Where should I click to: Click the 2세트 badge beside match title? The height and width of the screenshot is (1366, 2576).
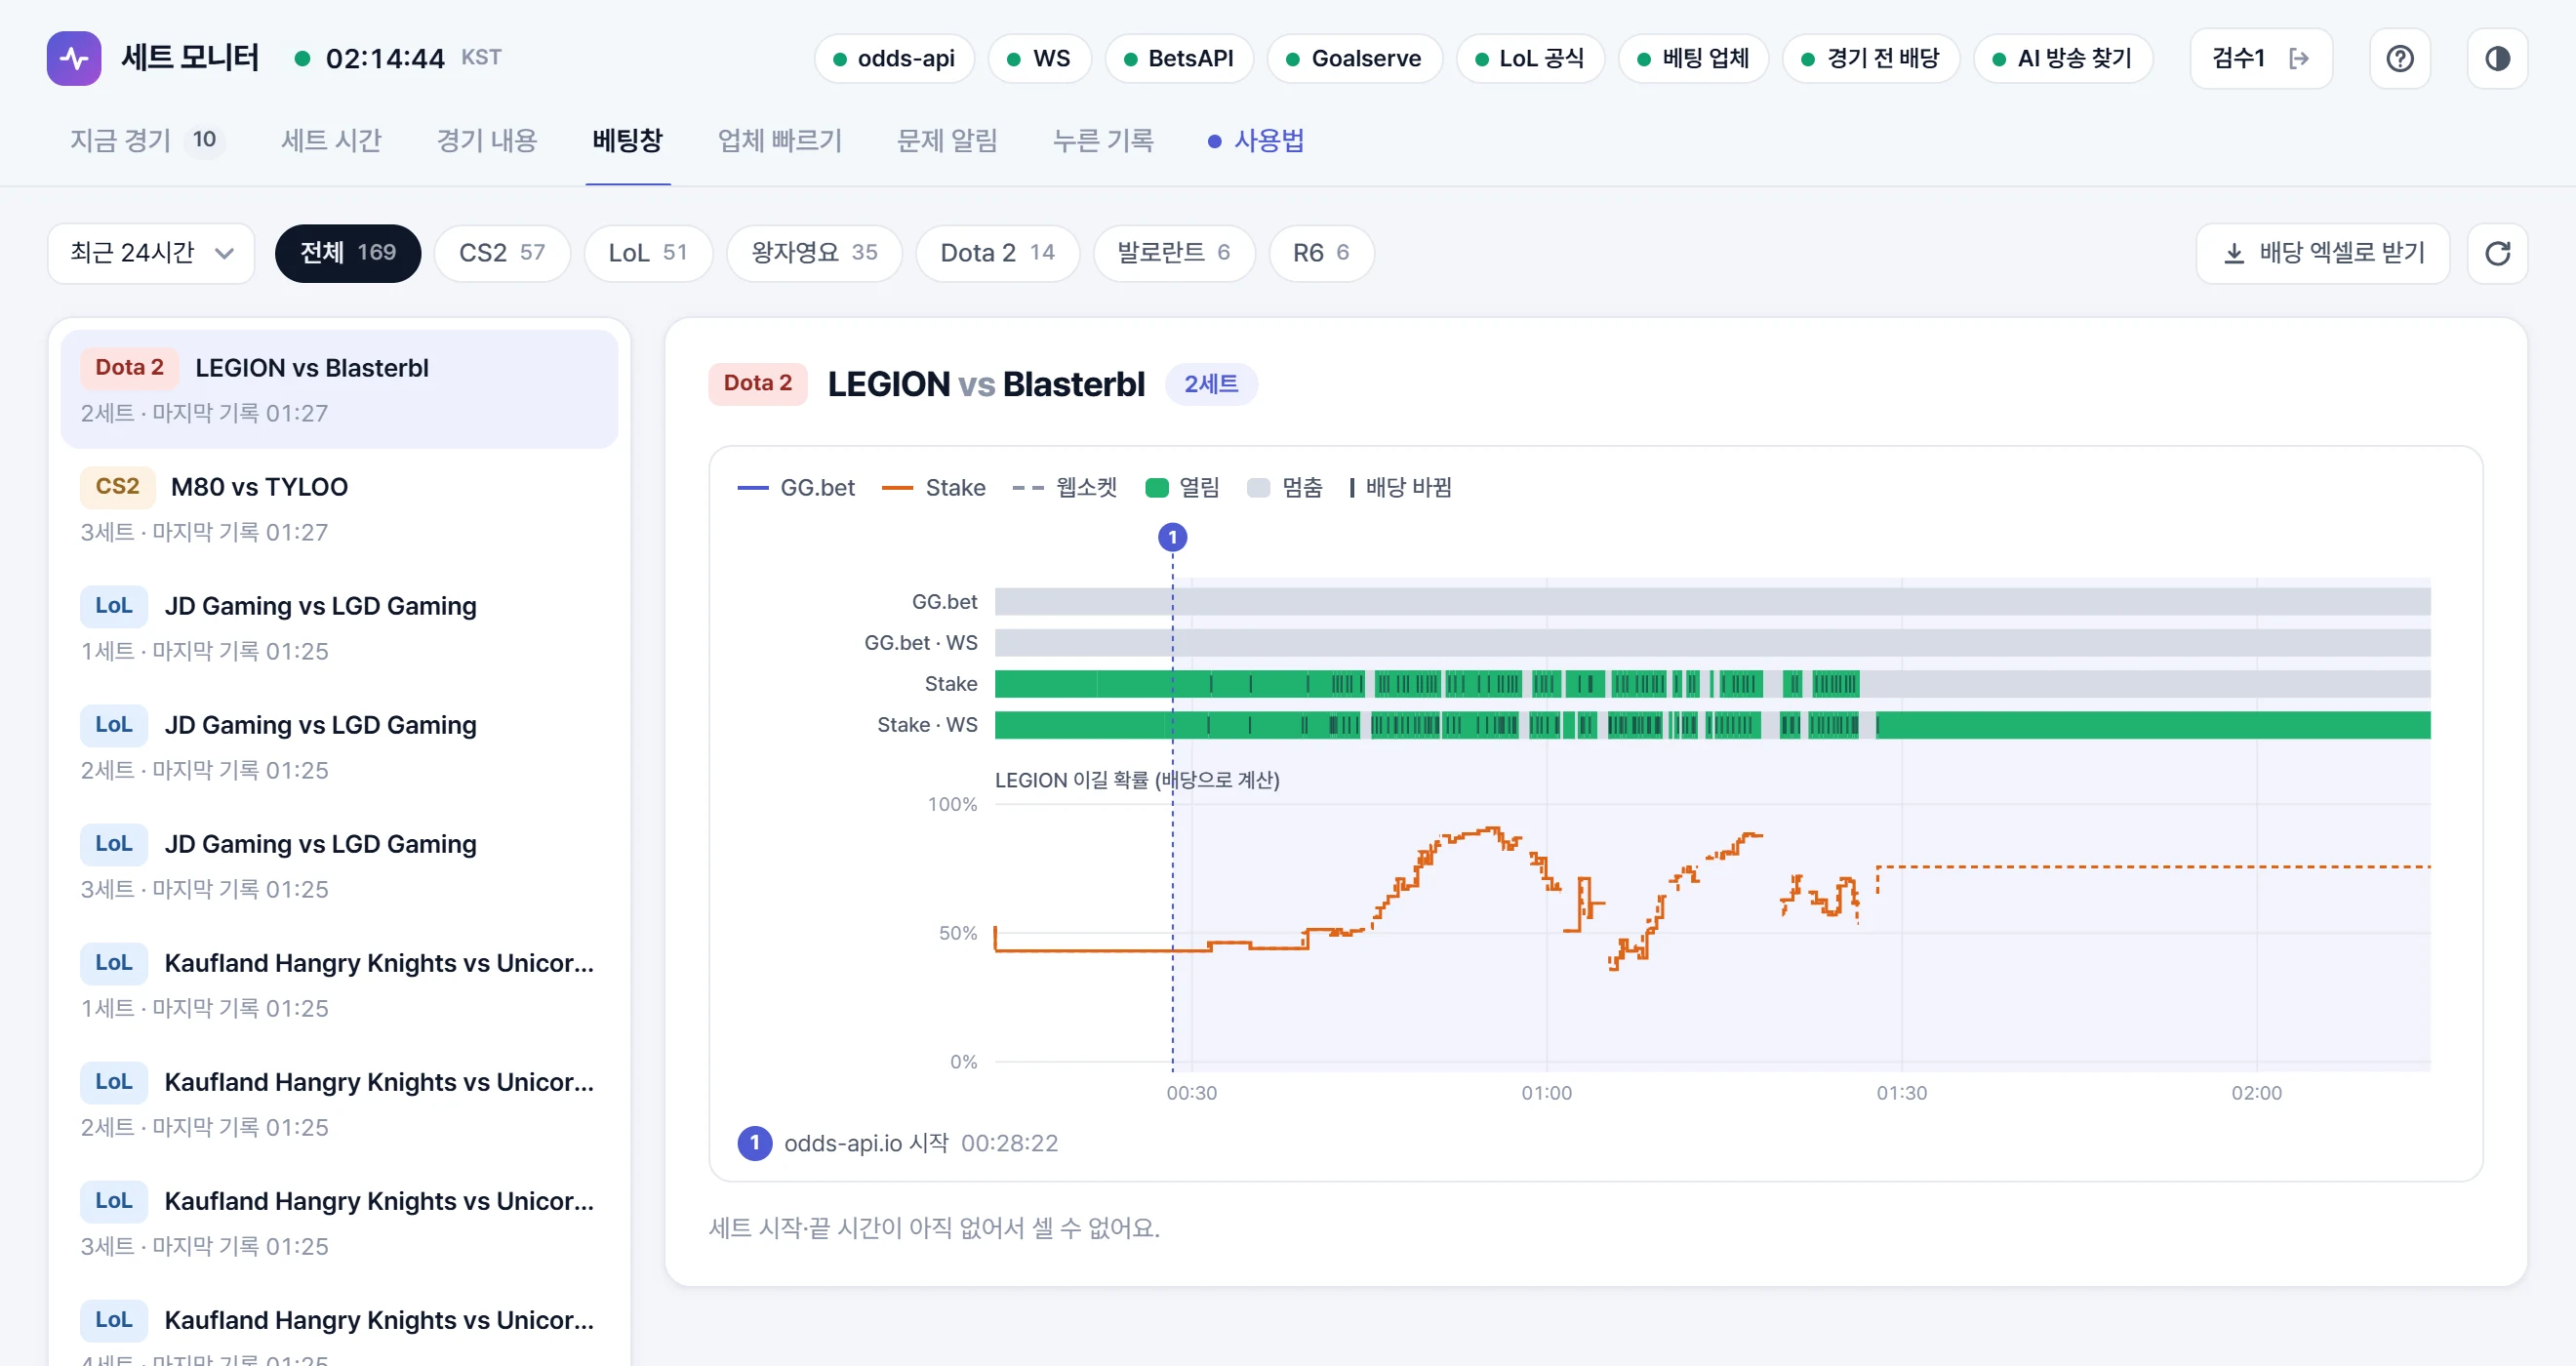coord(1211,384)
